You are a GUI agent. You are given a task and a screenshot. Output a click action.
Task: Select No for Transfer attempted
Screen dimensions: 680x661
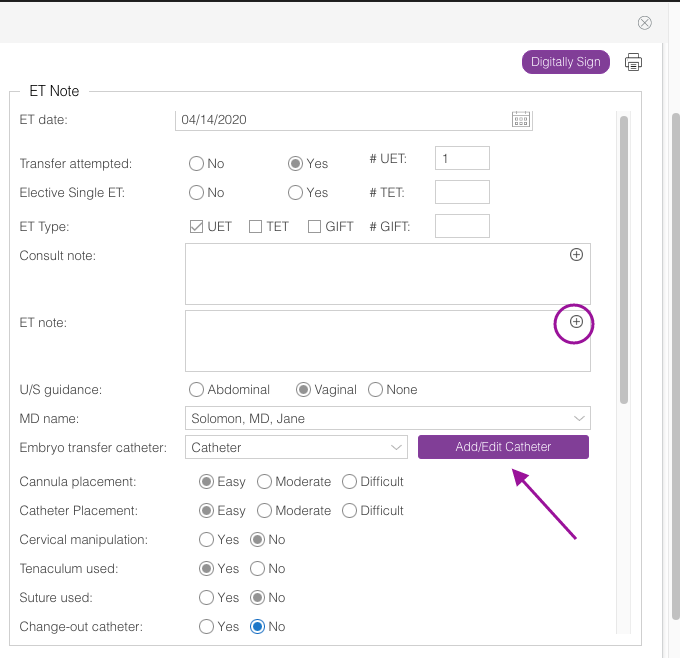click(x=197, y=164)
